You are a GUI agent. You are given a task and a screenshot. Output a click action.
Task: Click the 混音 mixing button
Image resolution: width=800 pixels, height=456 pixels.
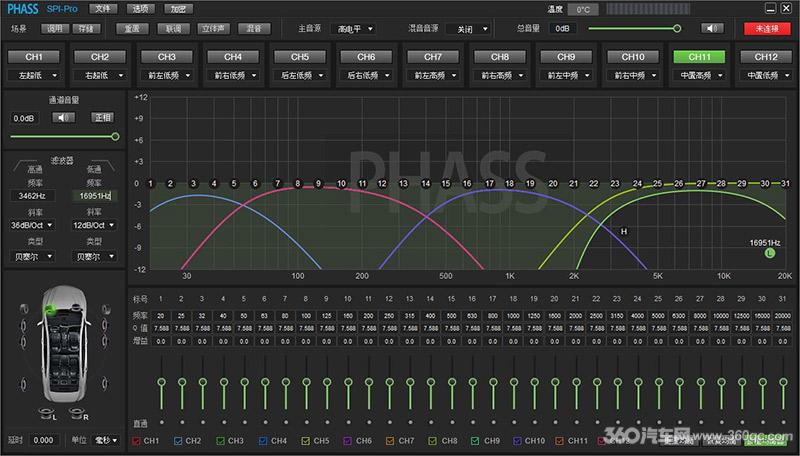click(254, 29)
